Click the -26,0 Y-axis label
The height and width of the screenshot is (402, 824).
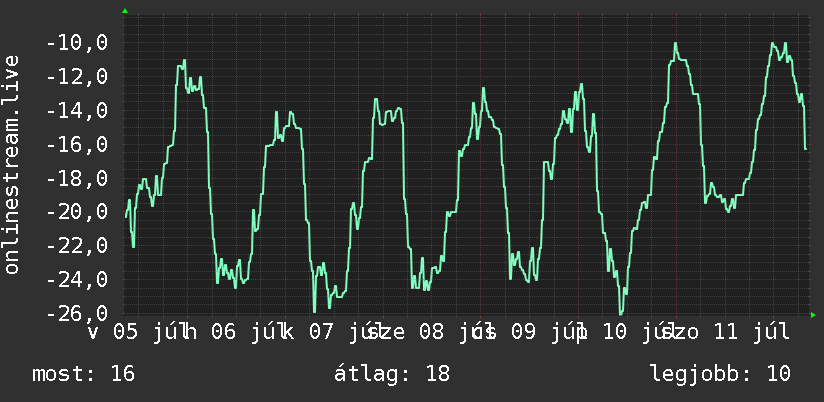coord(77,314)
